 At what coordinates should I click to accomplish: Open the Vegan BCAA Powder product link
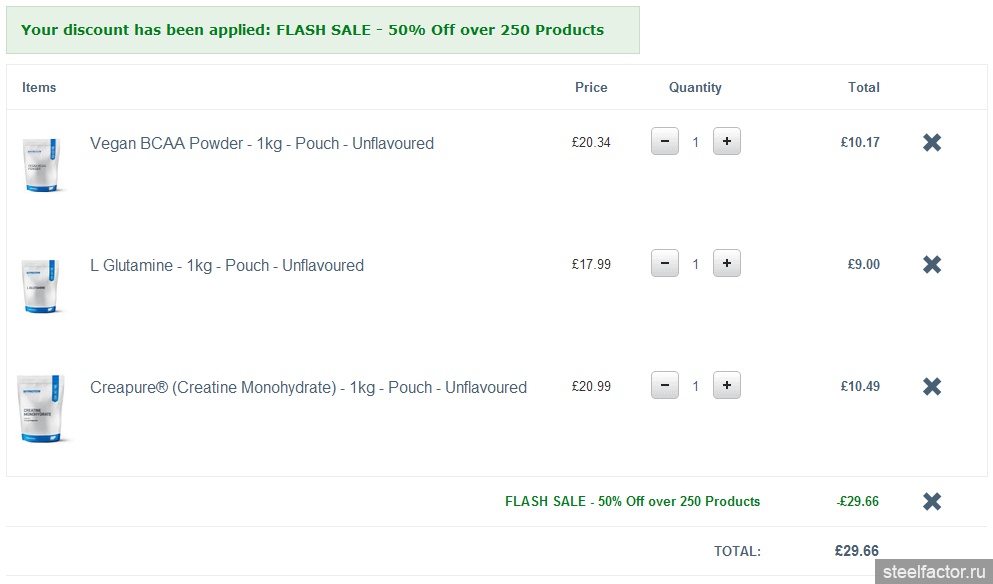tap(262, 144)
